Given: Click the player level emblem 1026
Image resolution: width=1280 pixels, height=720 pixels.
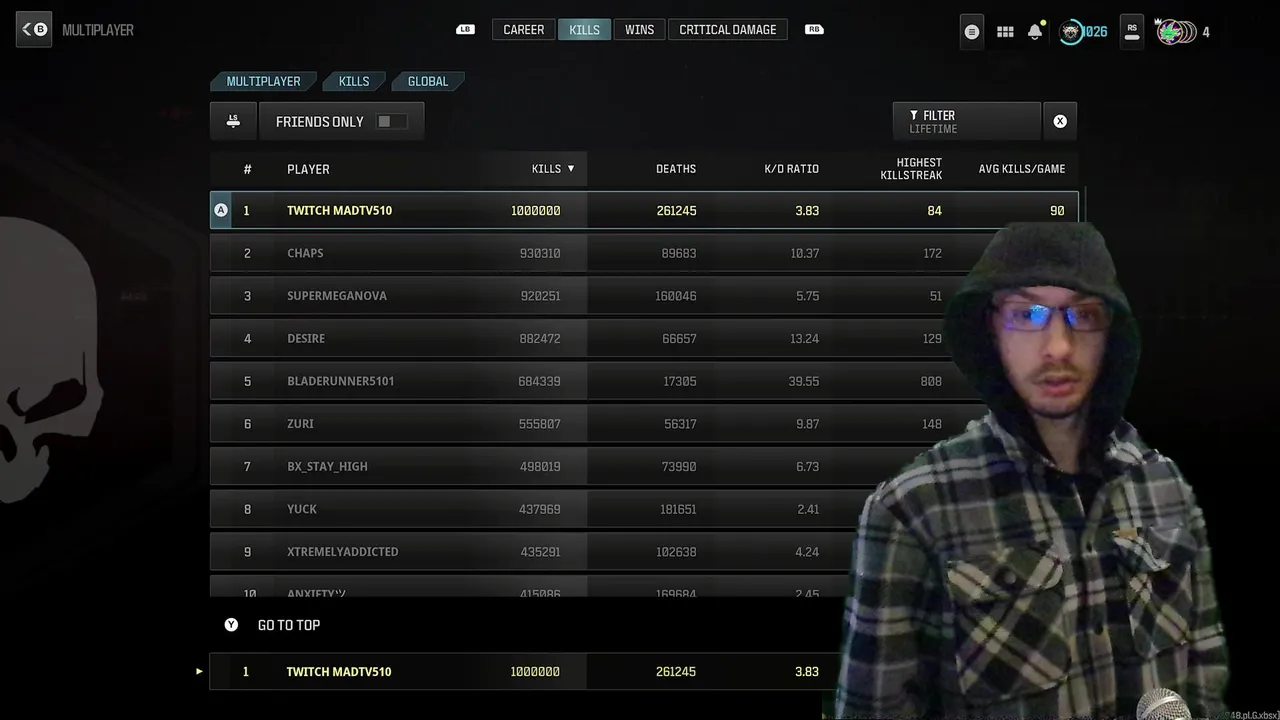Looking at the screenshot, I should click(x=1083, y=32).
